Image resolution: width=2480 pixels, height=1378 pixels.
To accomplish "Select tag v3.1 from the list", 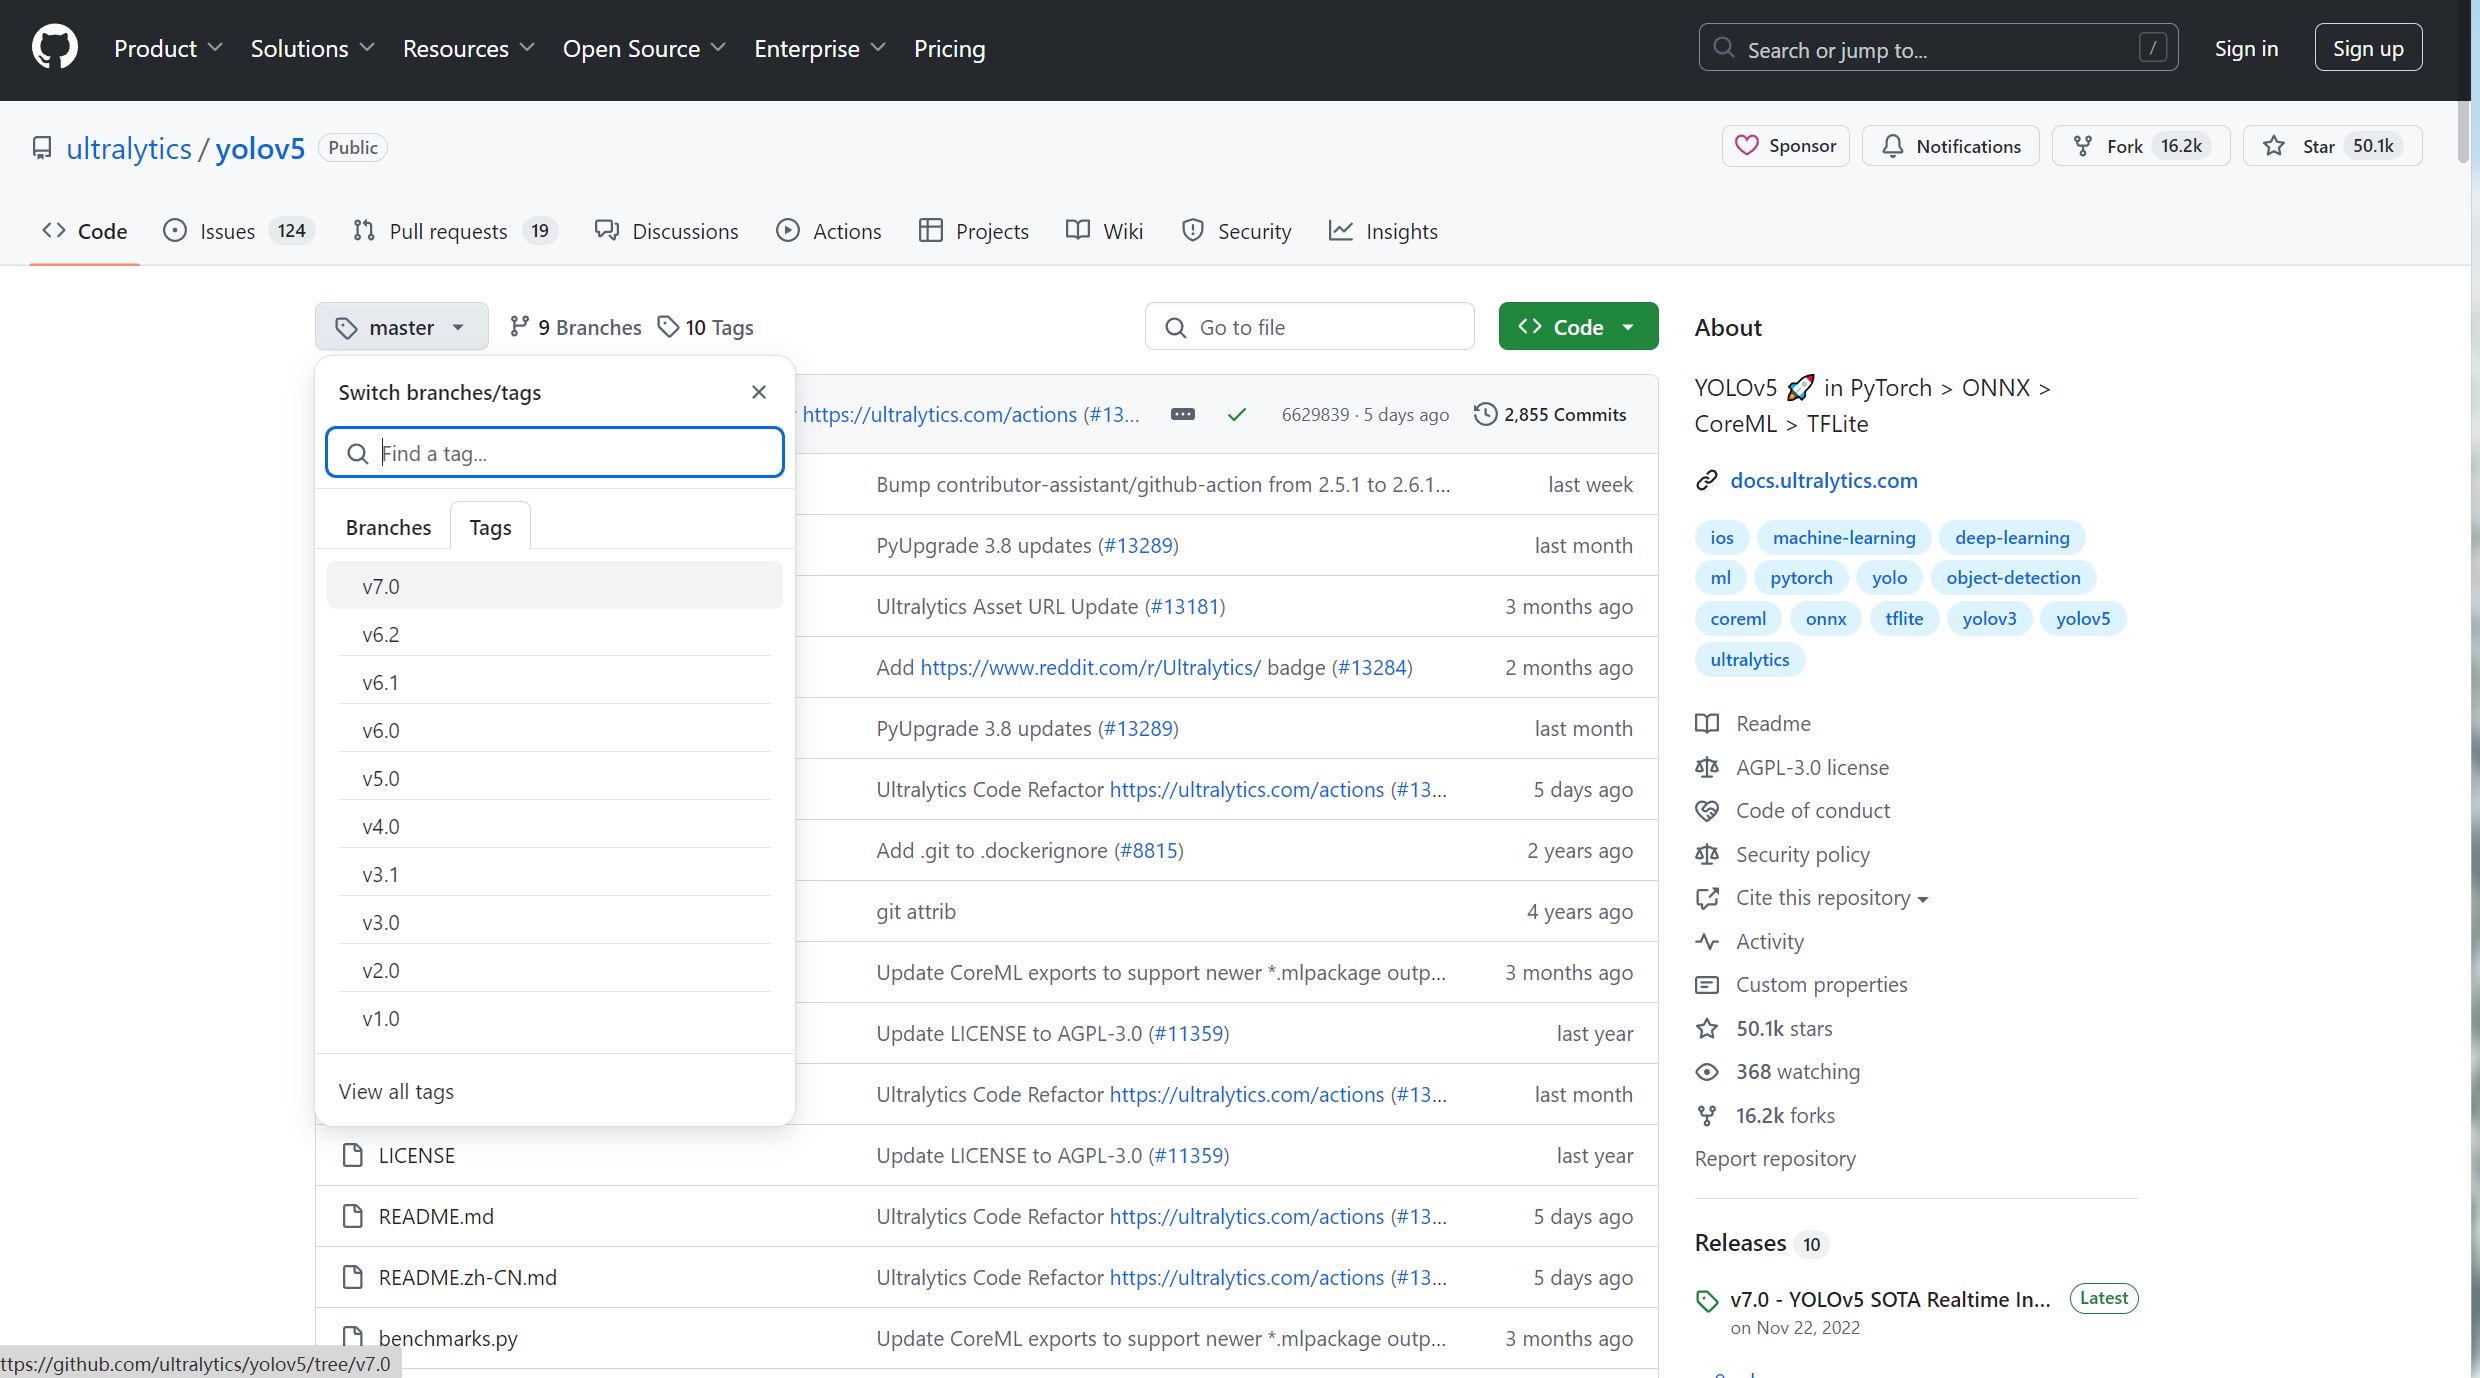I will pos(554,874).
